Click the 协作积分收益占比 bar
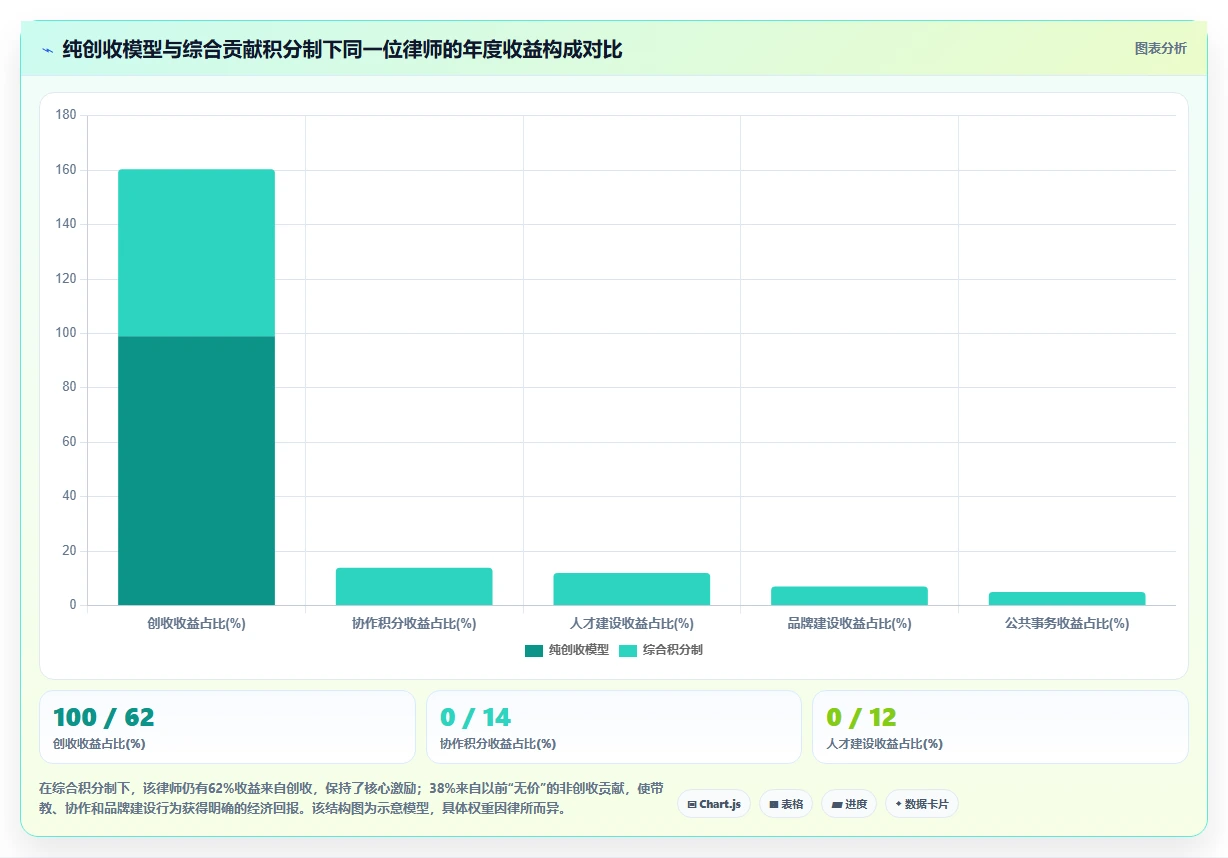 (414, 586)
